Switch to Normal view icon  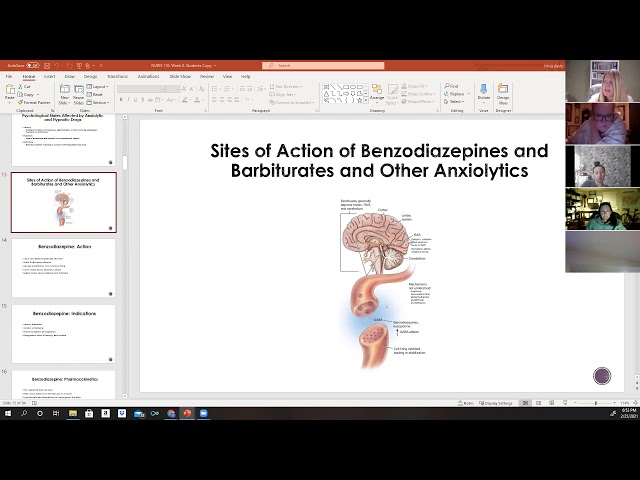click(525, 403)
